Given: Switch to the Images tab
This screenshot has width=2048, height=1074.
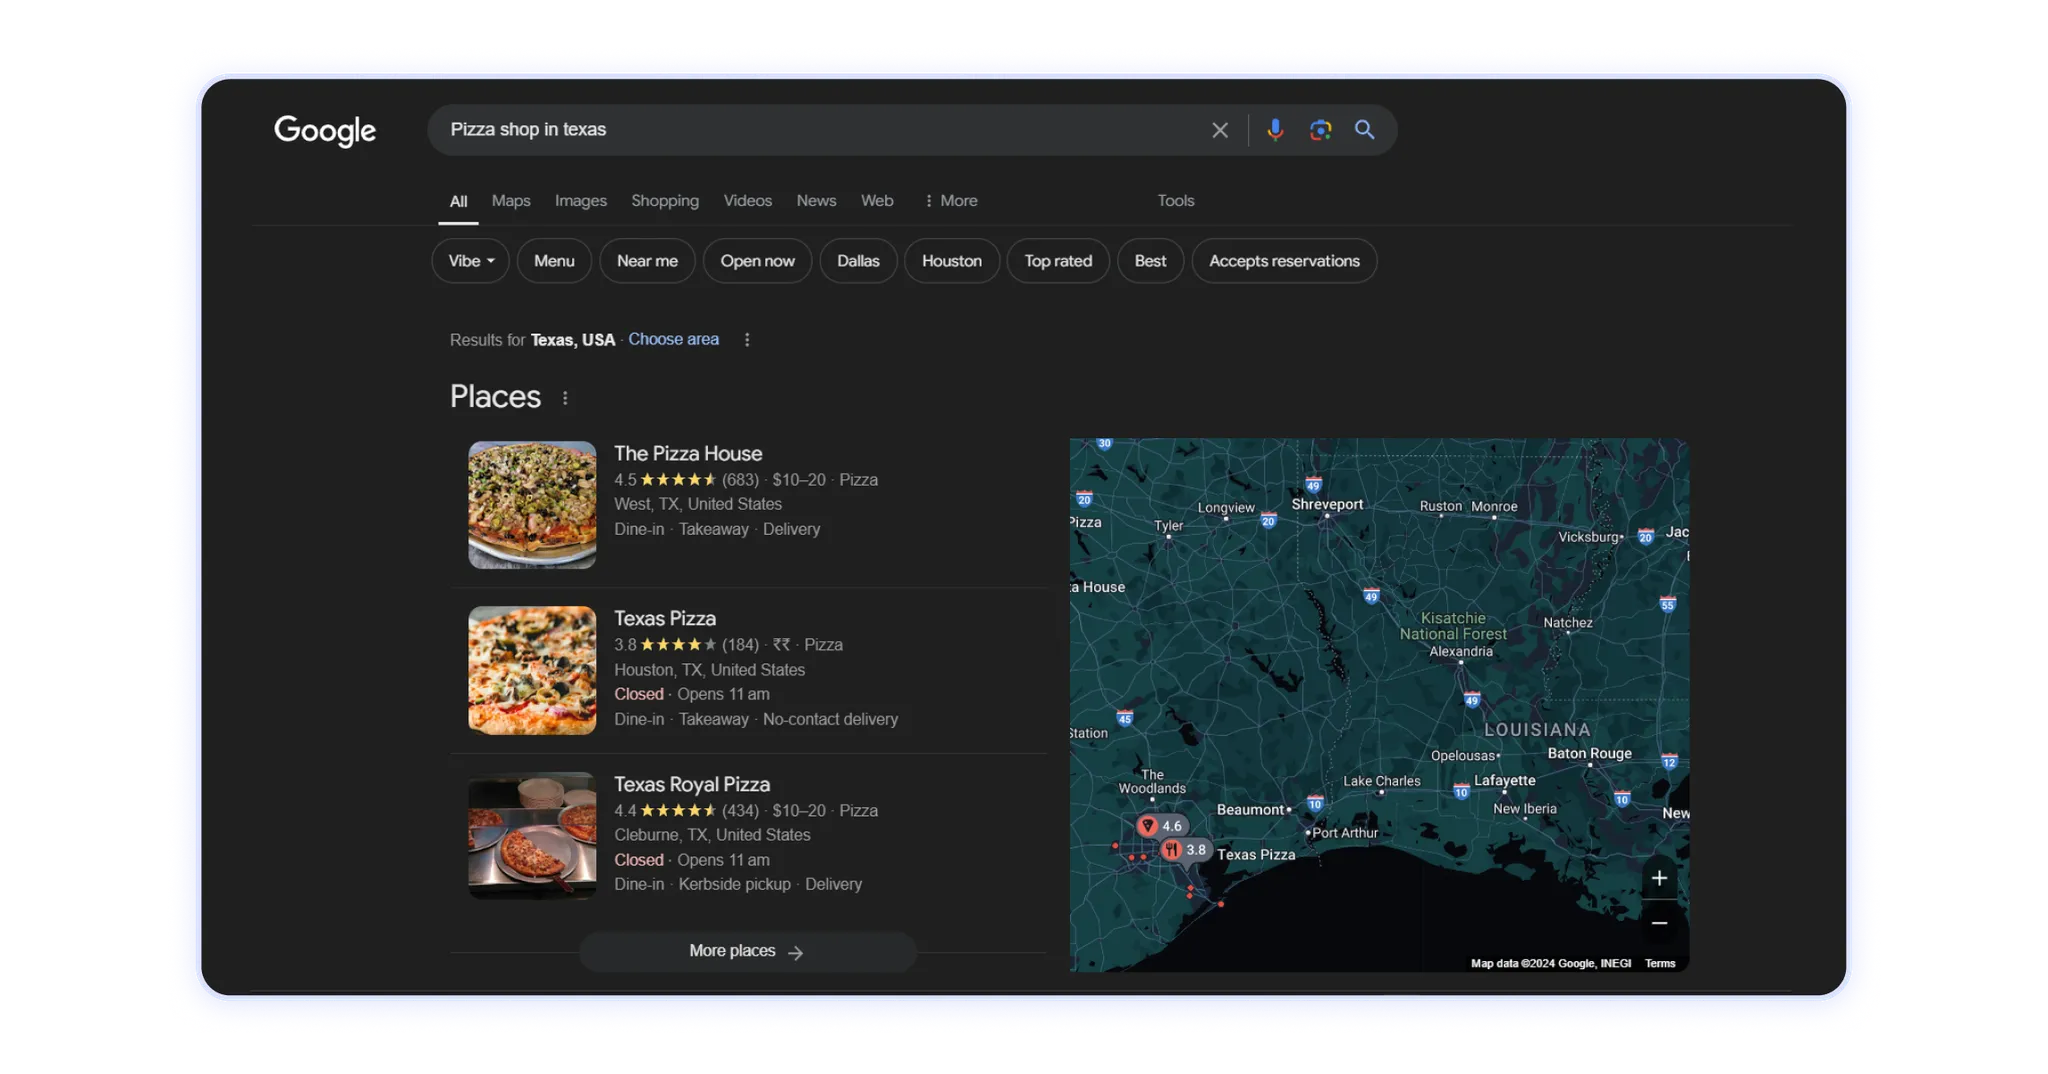Looking at the screenshot, I should (580, 201).
